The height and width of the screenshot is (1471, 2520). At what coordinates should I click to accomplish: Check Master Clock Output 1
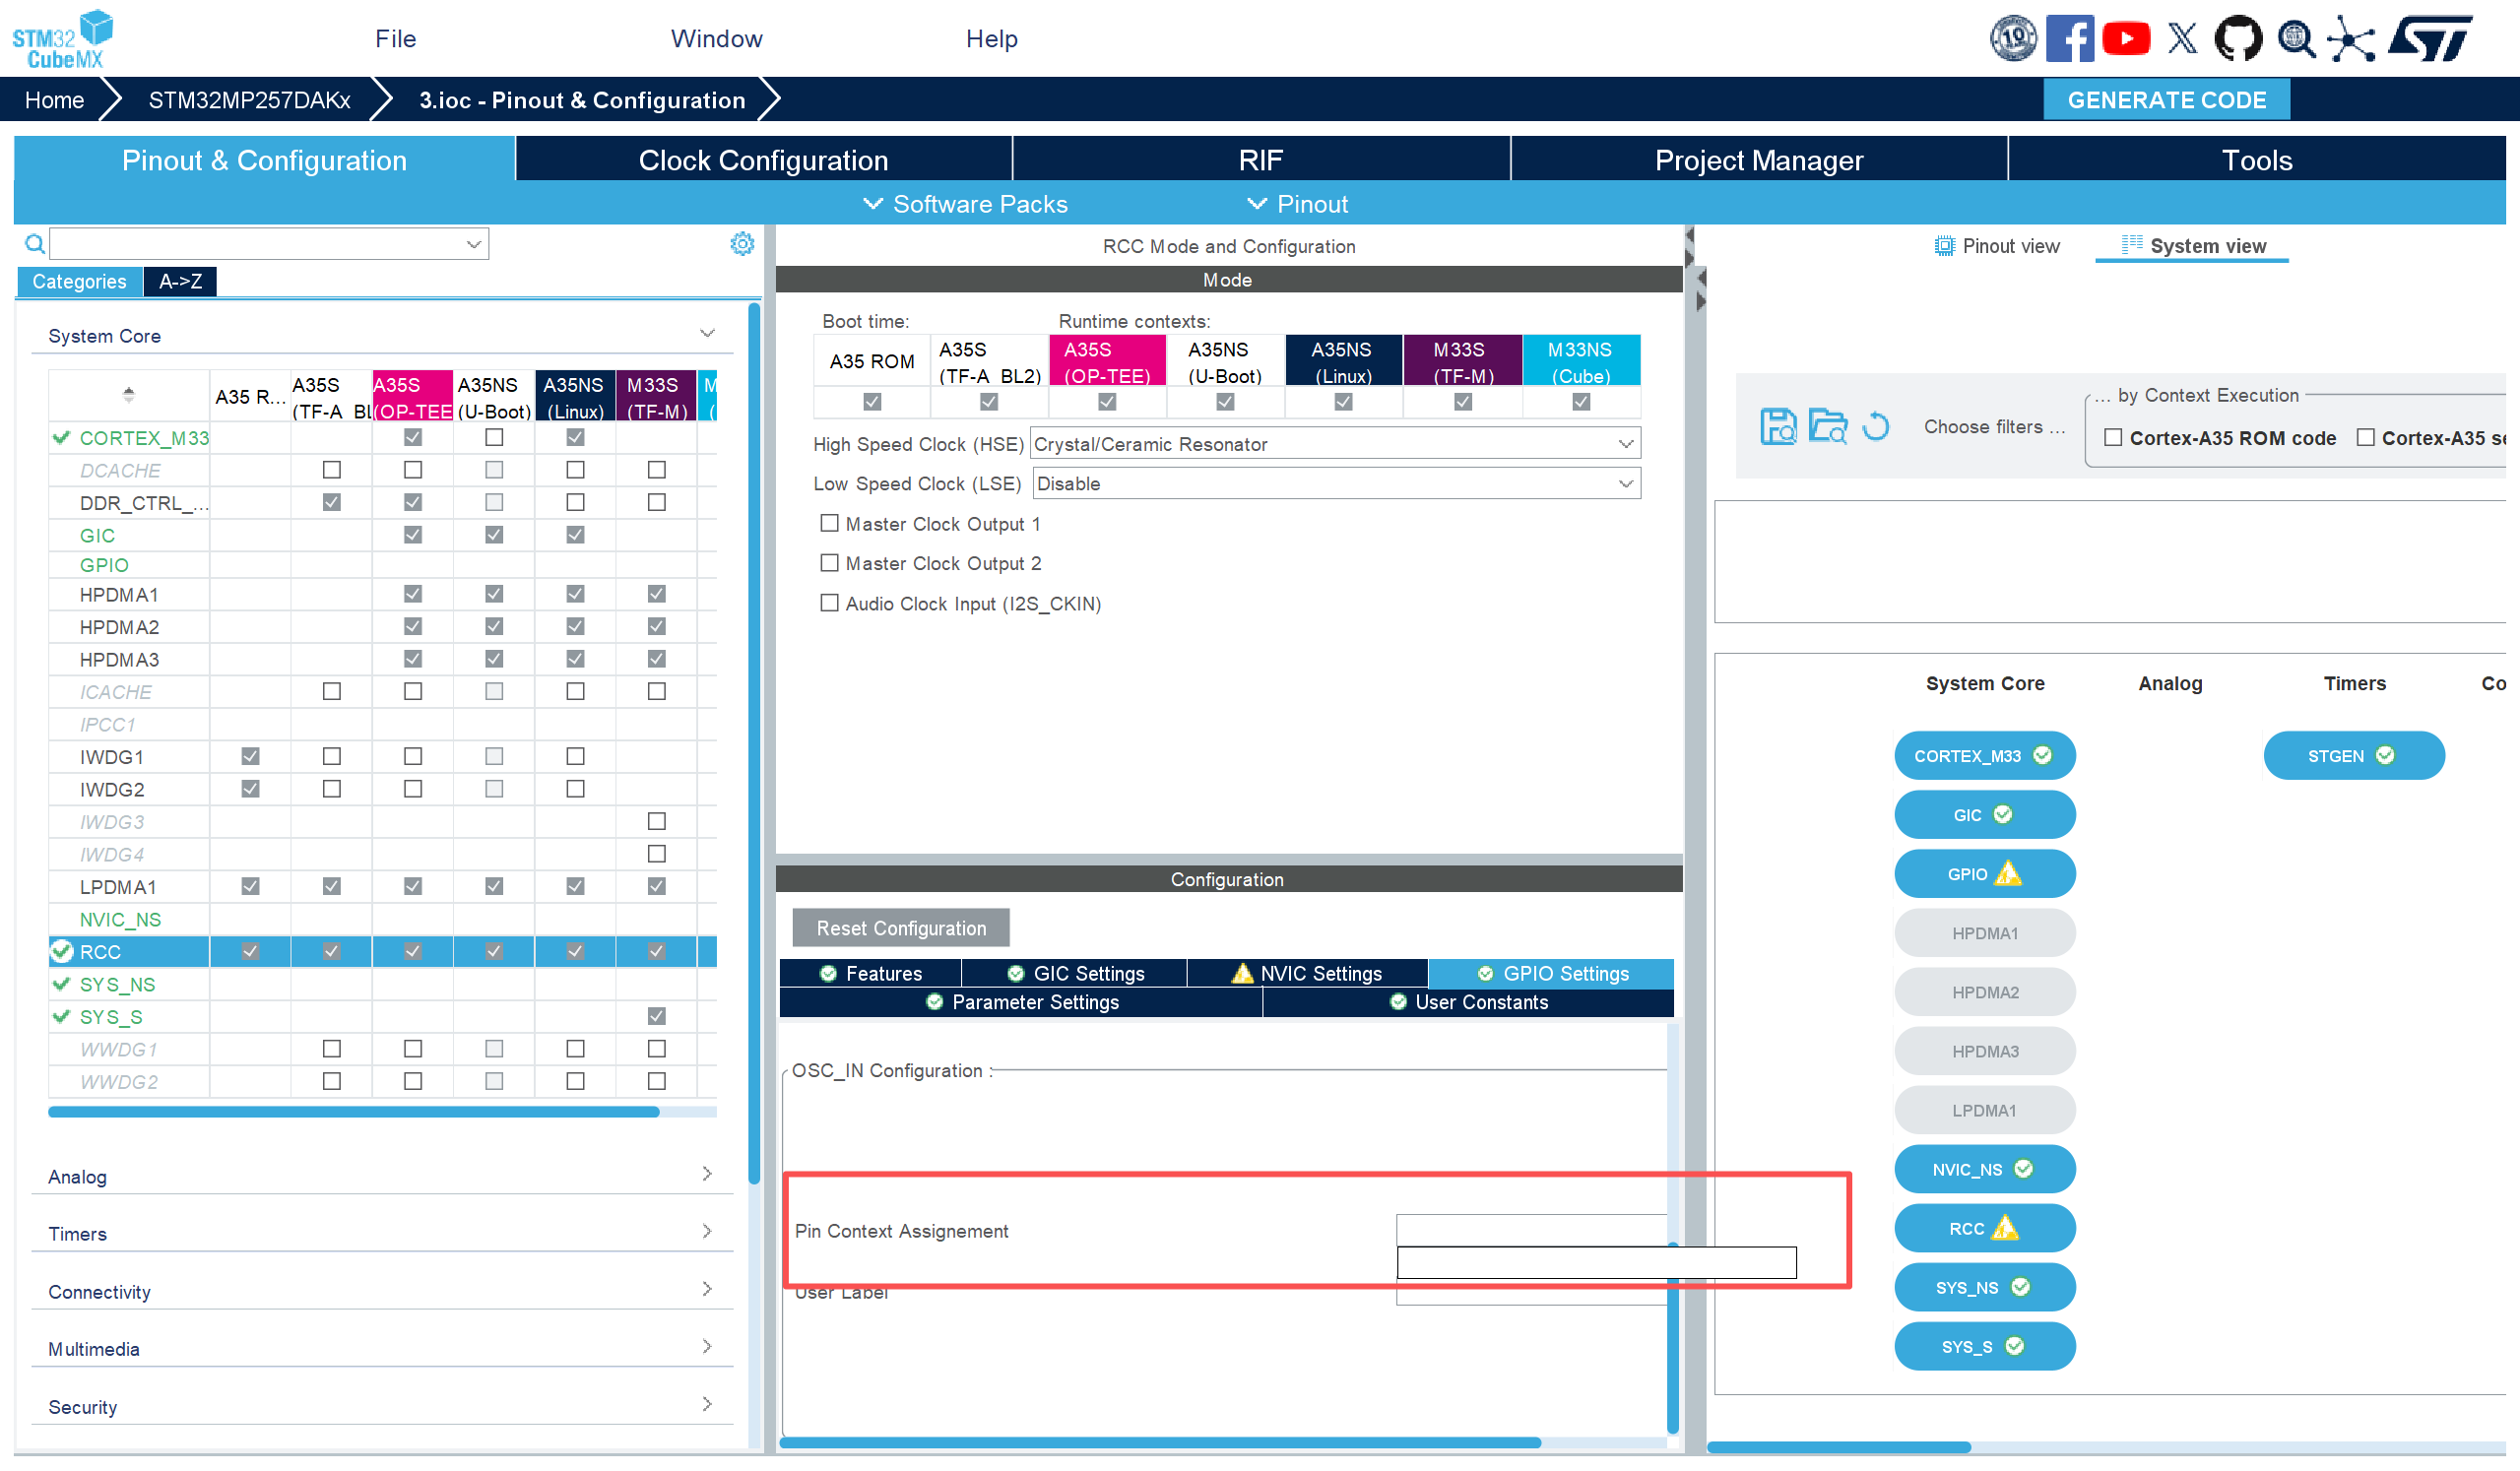(x=829, y=523)
